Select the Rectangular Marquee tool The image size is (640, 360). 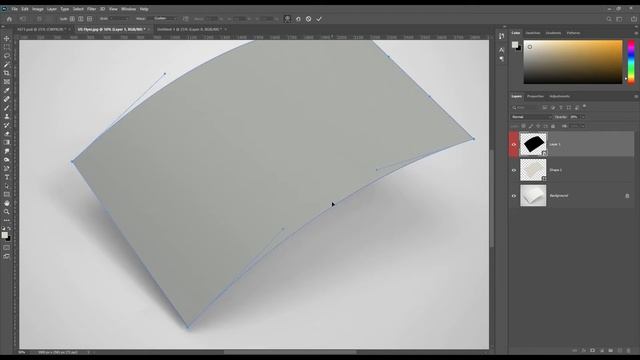(x=7, y=47)
